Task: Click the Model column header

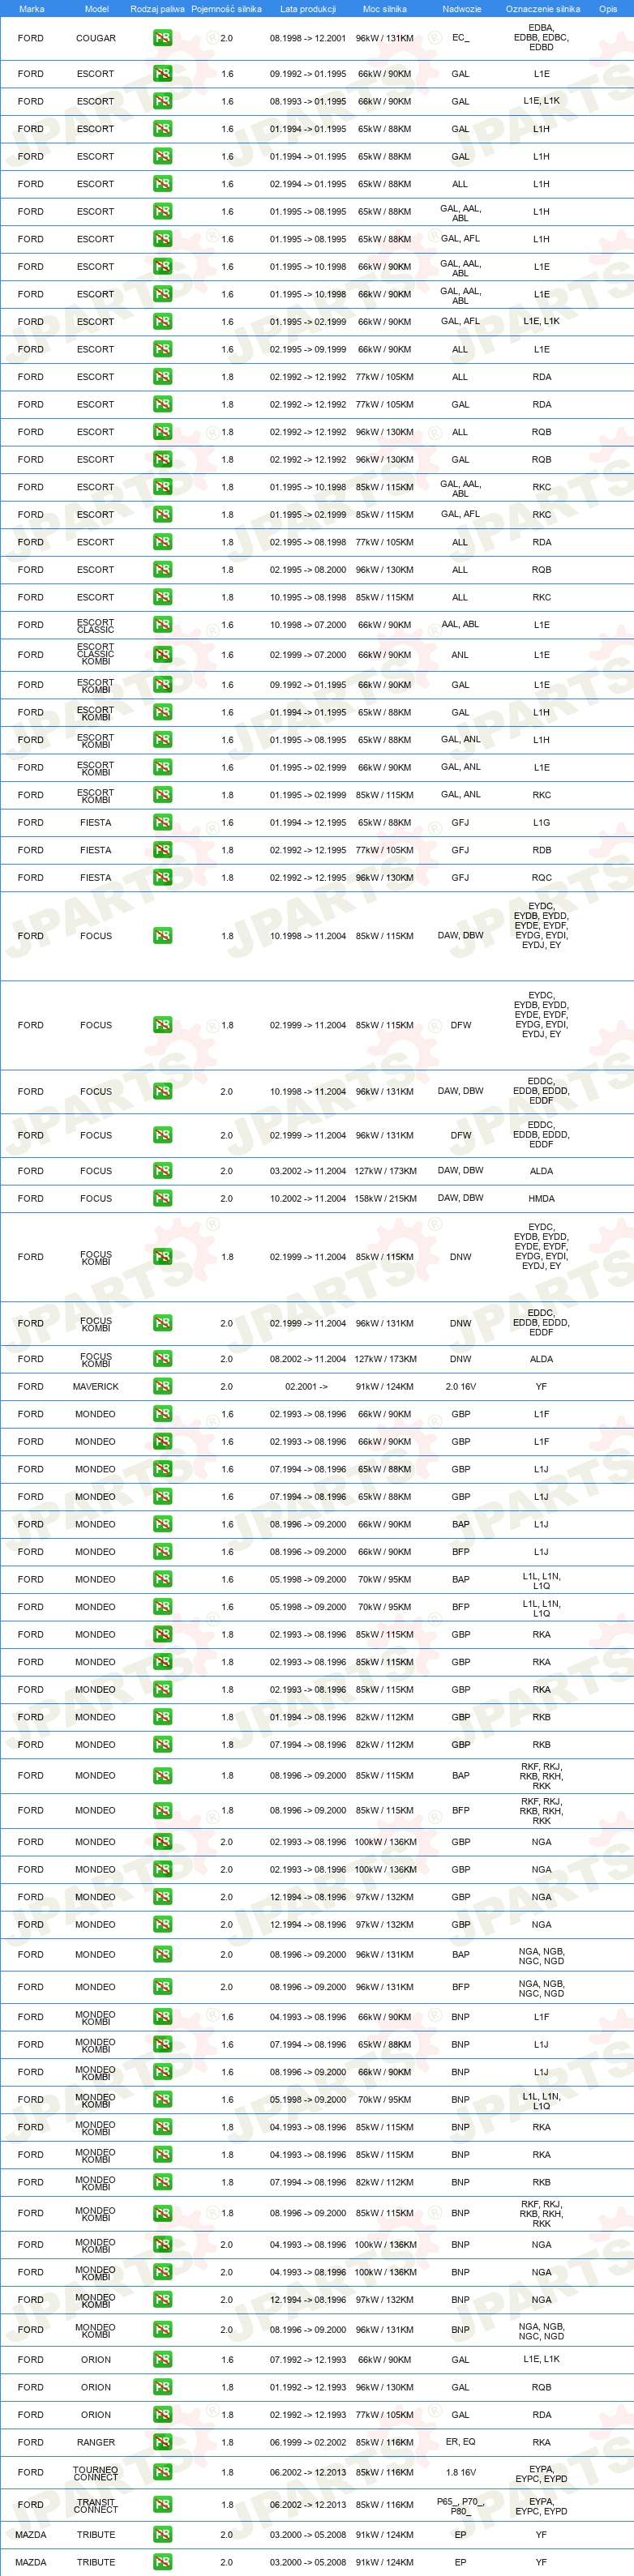Action: [x=96, y=9]
